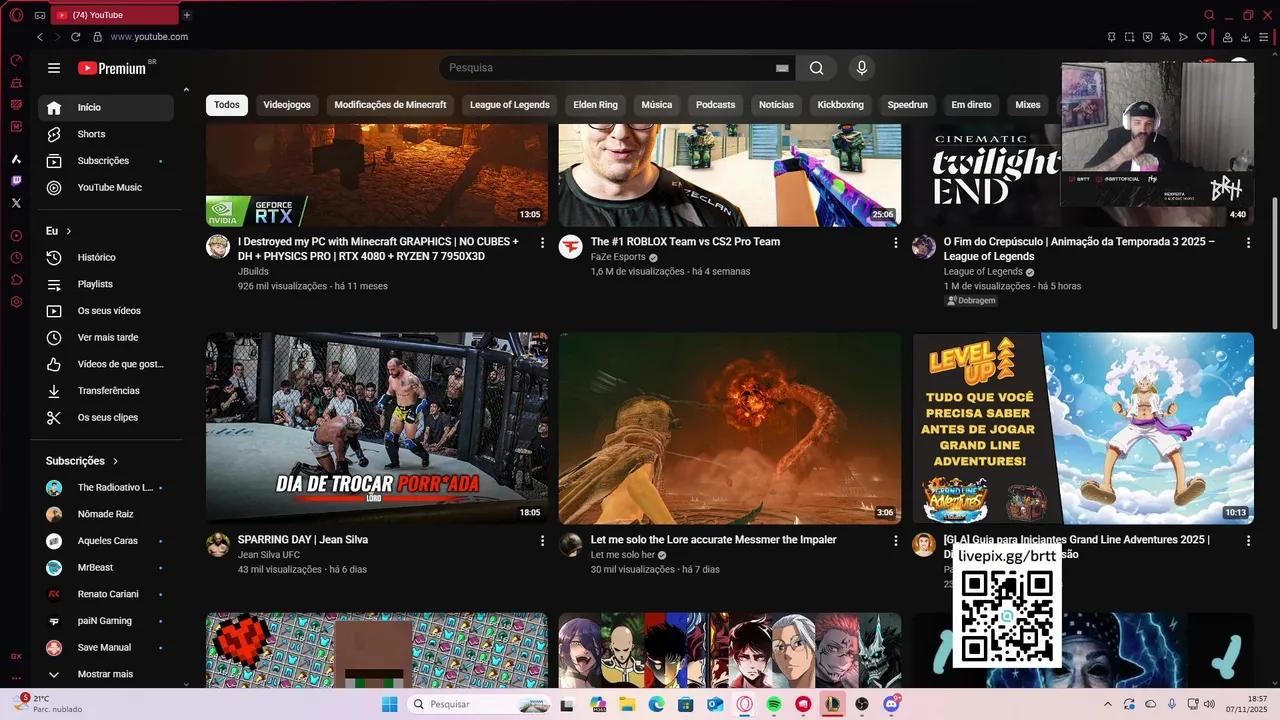
Task: Click the YouTube page vertical scrollbar
Action: tap(1274, 263)
